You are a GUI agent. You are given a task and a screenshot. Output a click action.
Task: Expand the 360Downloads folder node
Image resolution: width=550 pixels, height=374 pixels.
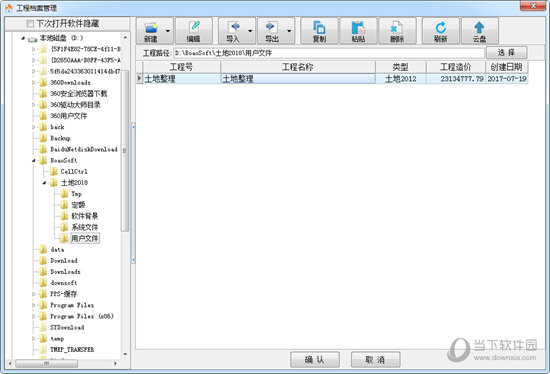click(34, 82)
